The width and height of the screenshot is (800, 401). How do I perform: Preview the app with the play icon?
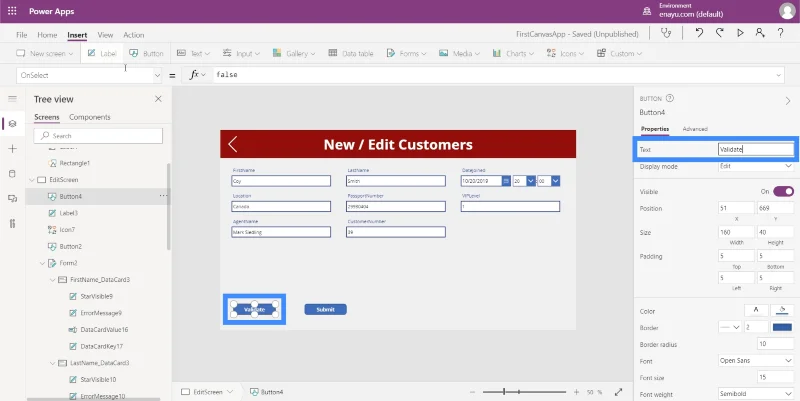(x=740, y=33)
